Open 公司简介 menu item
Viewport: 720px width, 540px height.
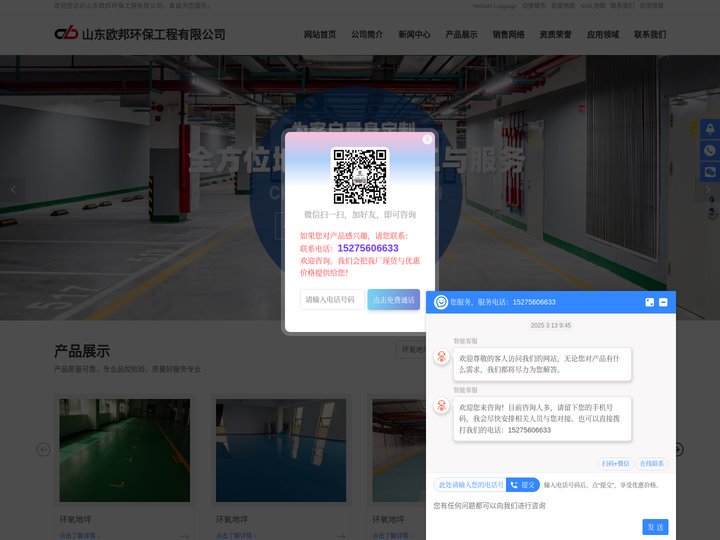(x=367, y=34)
